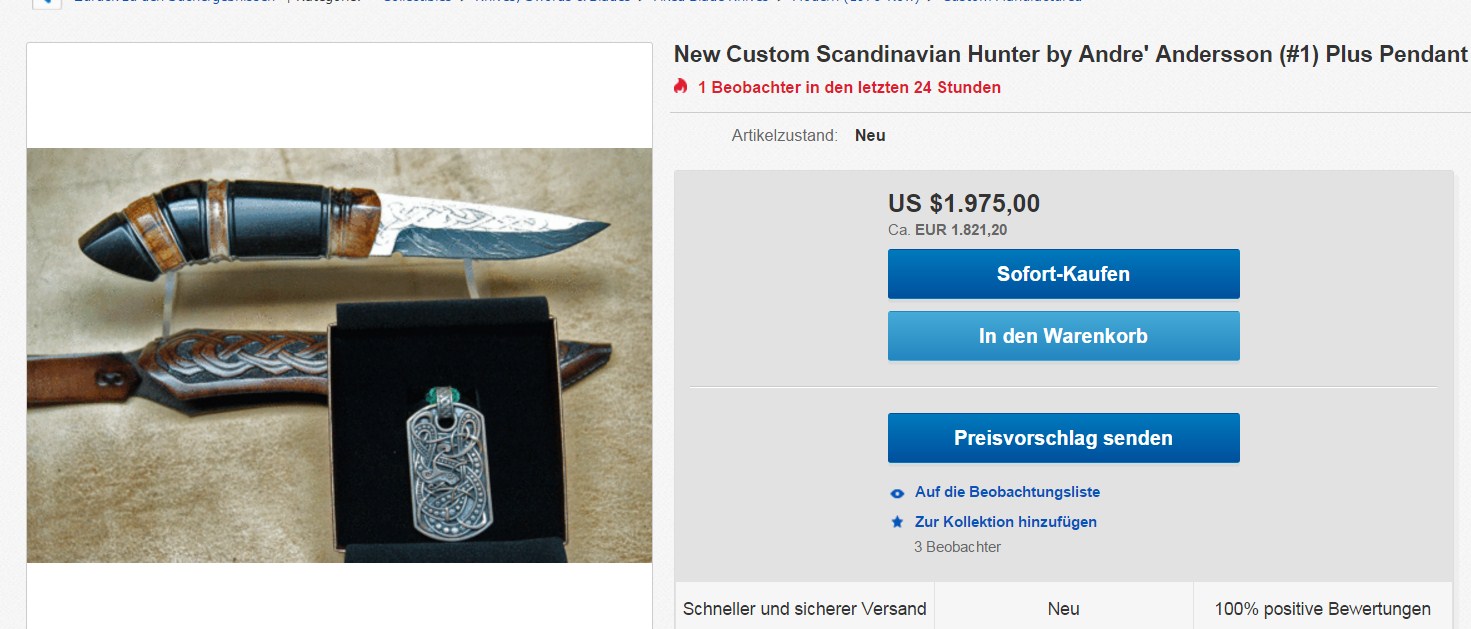Open the 100% positive Bewertungen cell
1471x629 pixels.
(x=1322, y=608)
